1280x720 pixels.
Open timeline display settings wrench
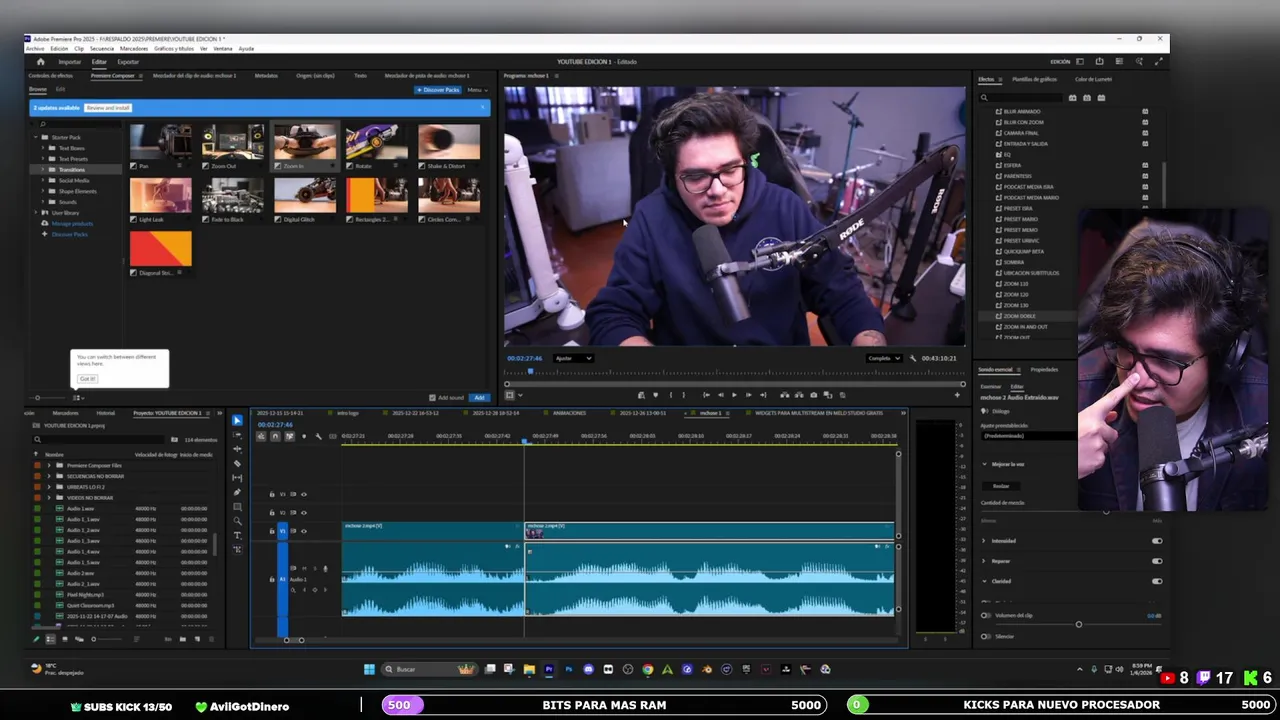[318, 436]
